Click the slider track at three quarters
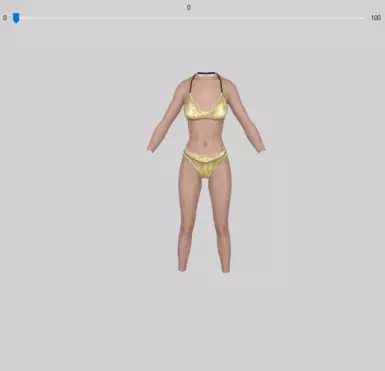This screenshot has height=371, width=385. (x=277, y=18)
